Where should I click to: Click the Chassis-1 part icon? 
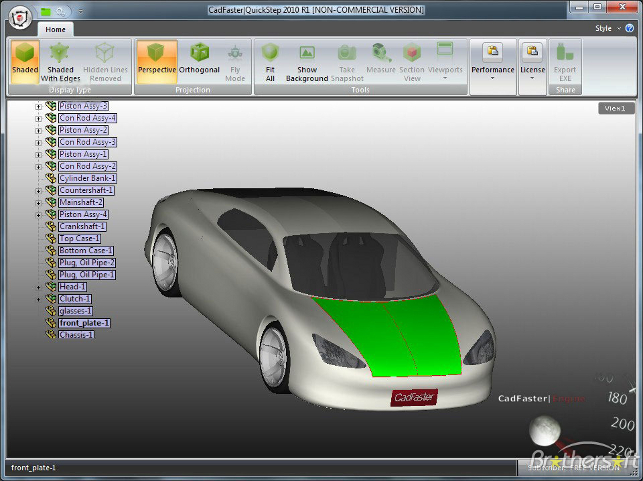(x=50, y=335)
